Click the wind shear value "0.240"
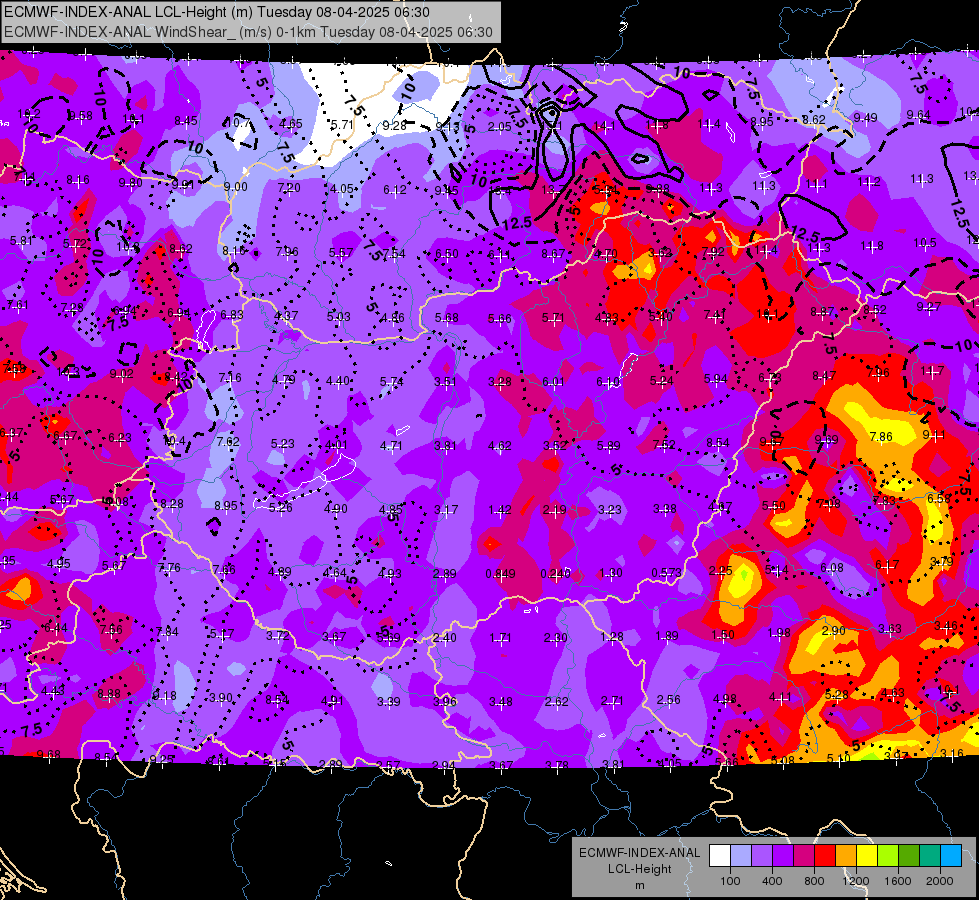This screenshot has height=900, width=979. (556, 573)
